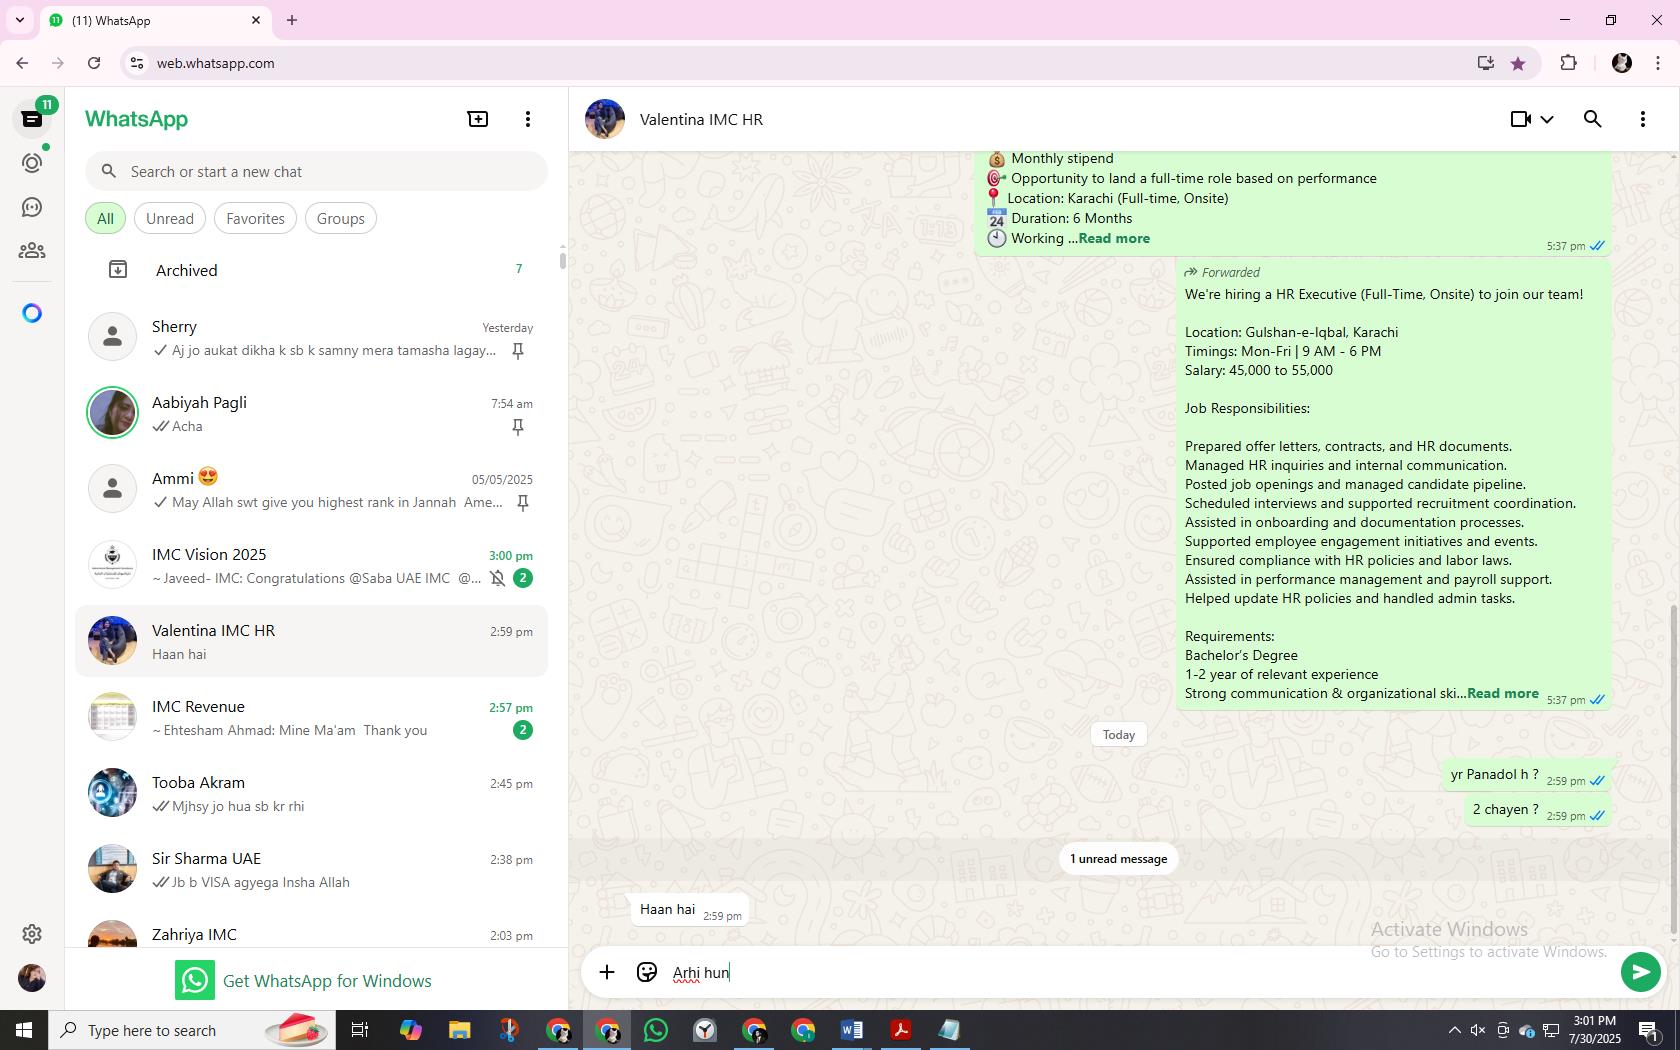Click the pin icon on Aabiyah Pagli chat

pos(518,427)
